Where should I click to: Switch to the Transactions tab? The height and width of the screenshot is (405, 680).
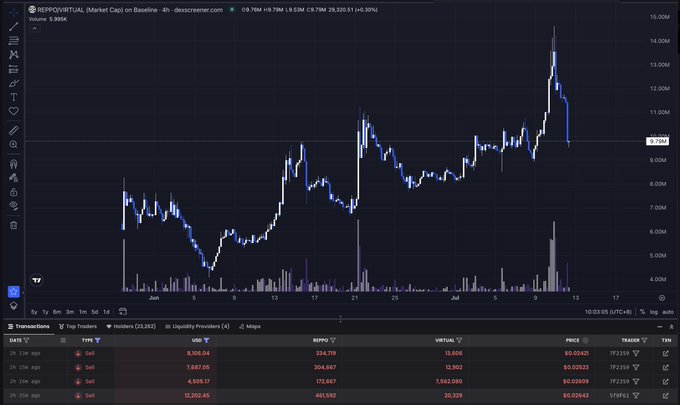(29, 326)
